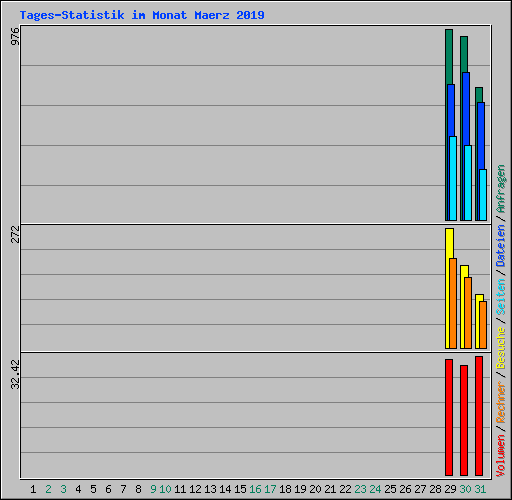Click the green Anfragen bar for day 31
The image size is (512, 500).
(479, 95)
